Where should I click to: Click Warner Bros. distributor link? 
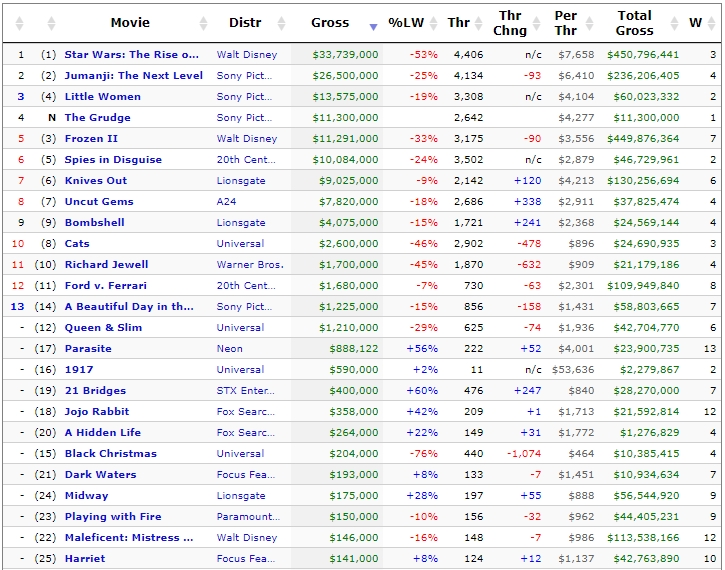tap(250, 264)
